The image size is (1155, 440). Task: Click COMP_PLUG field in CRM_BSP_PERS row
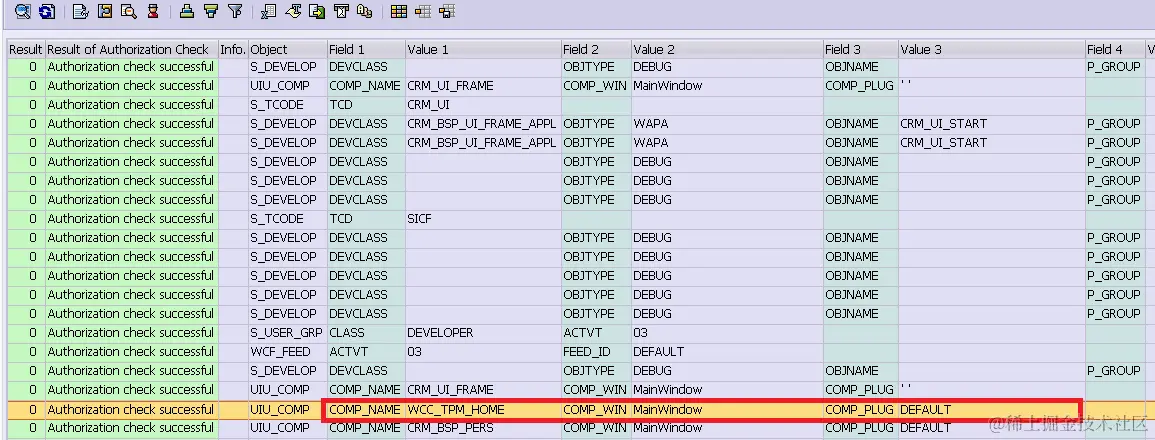(x=860, y=427)
